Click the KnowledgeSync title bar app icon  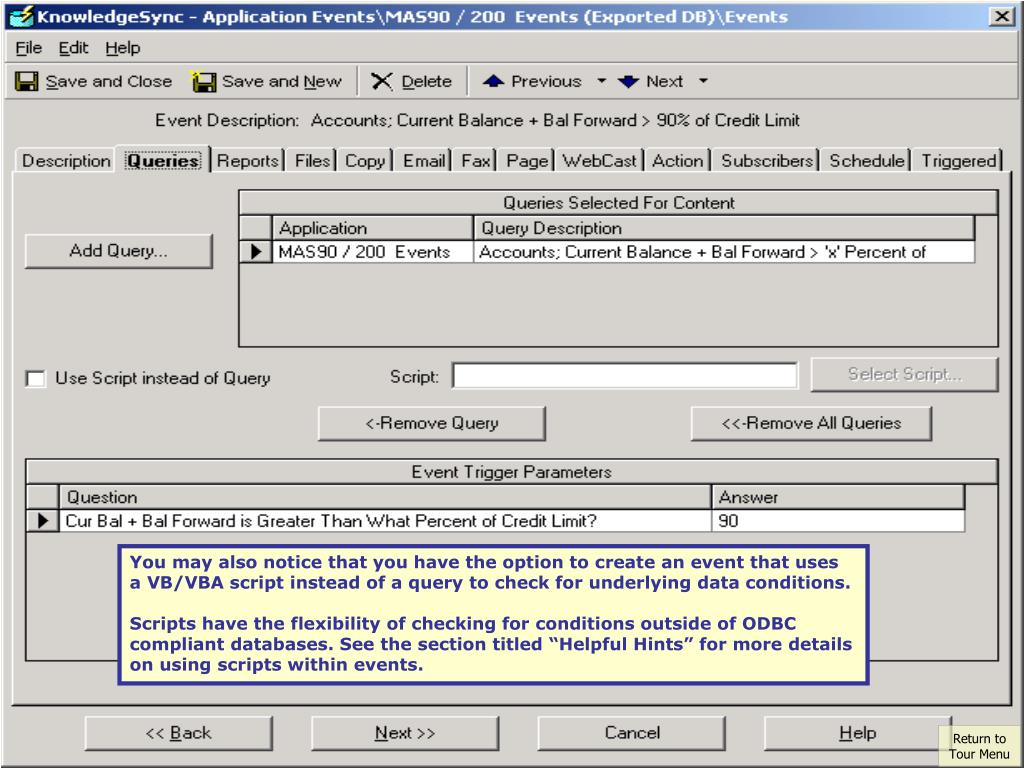pos(22,16)
